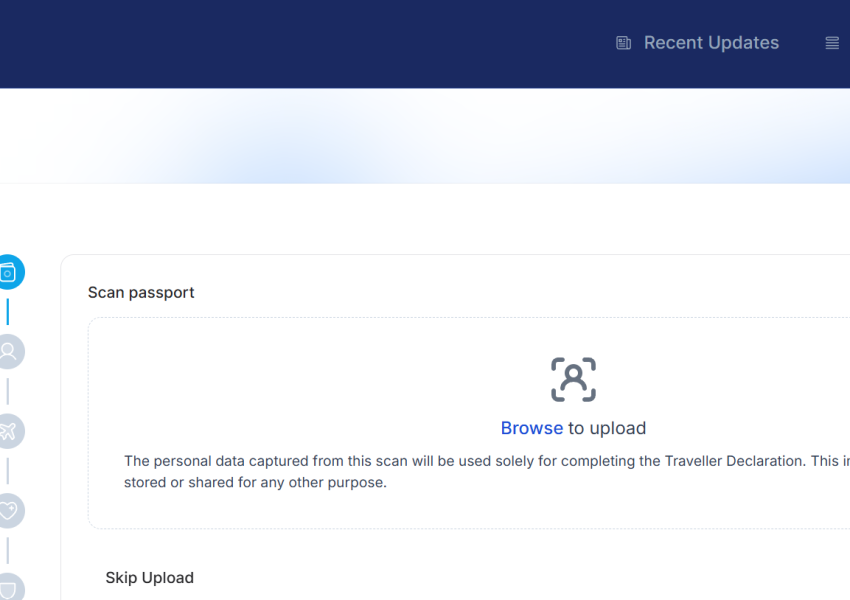Click connector line between person and airplane steps

8,391
